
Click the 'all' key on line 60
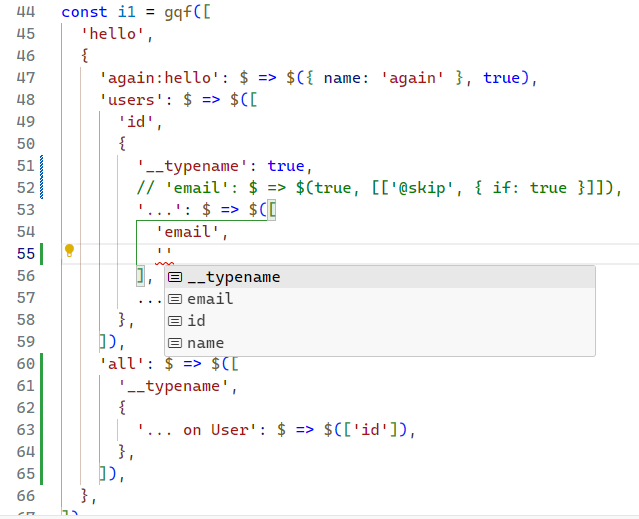coord(122,364)
